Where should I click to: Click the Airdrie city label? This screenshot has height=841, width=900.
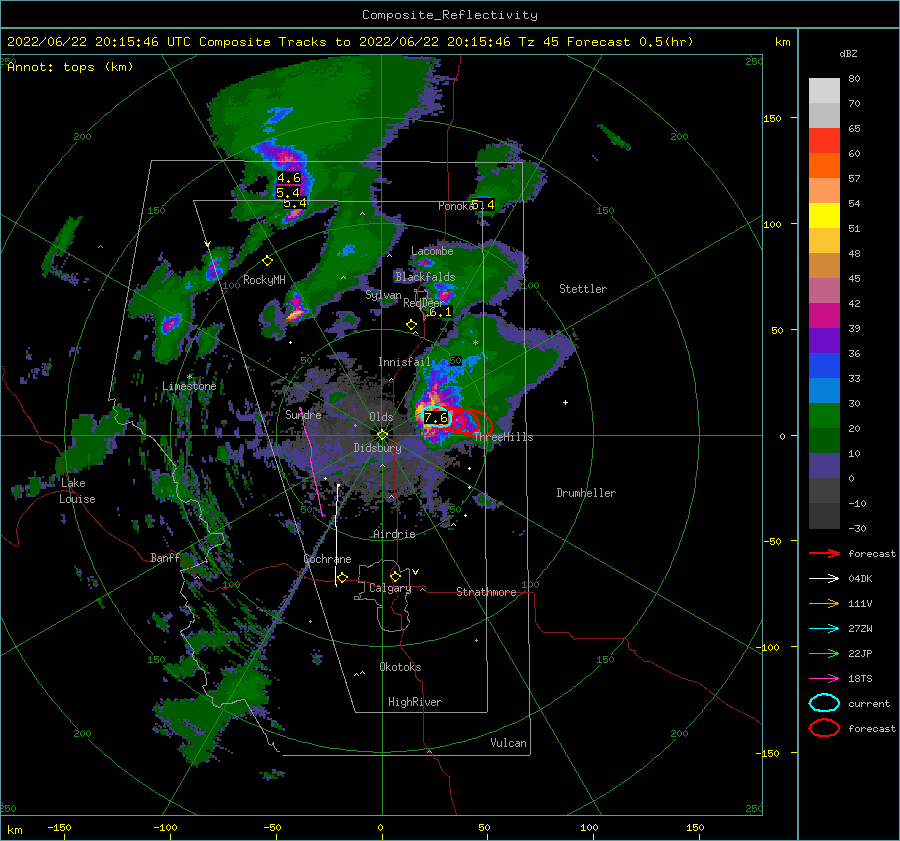click(x=394, y=534)
